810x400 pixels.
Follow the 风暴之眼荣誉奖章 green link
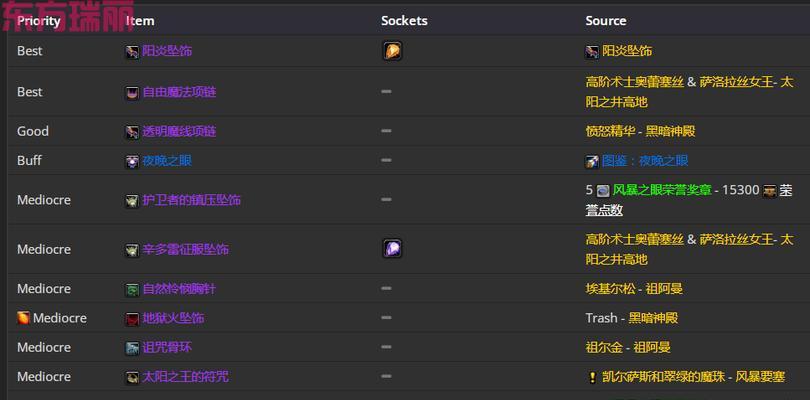point(662,190)
